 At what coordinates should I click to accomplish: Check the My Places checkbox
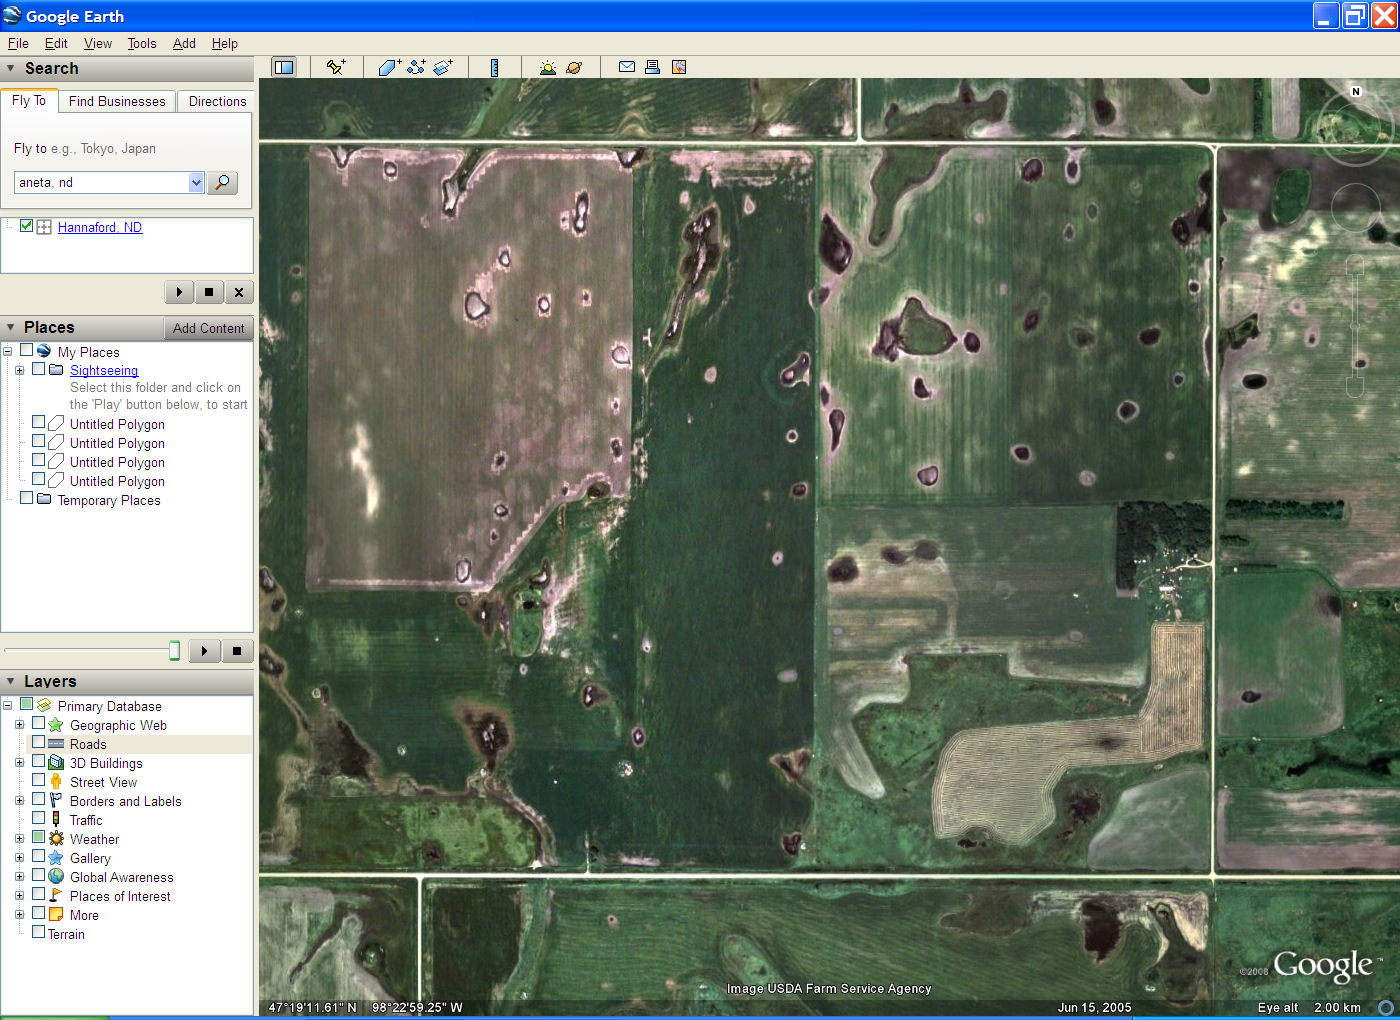(27, 351)
